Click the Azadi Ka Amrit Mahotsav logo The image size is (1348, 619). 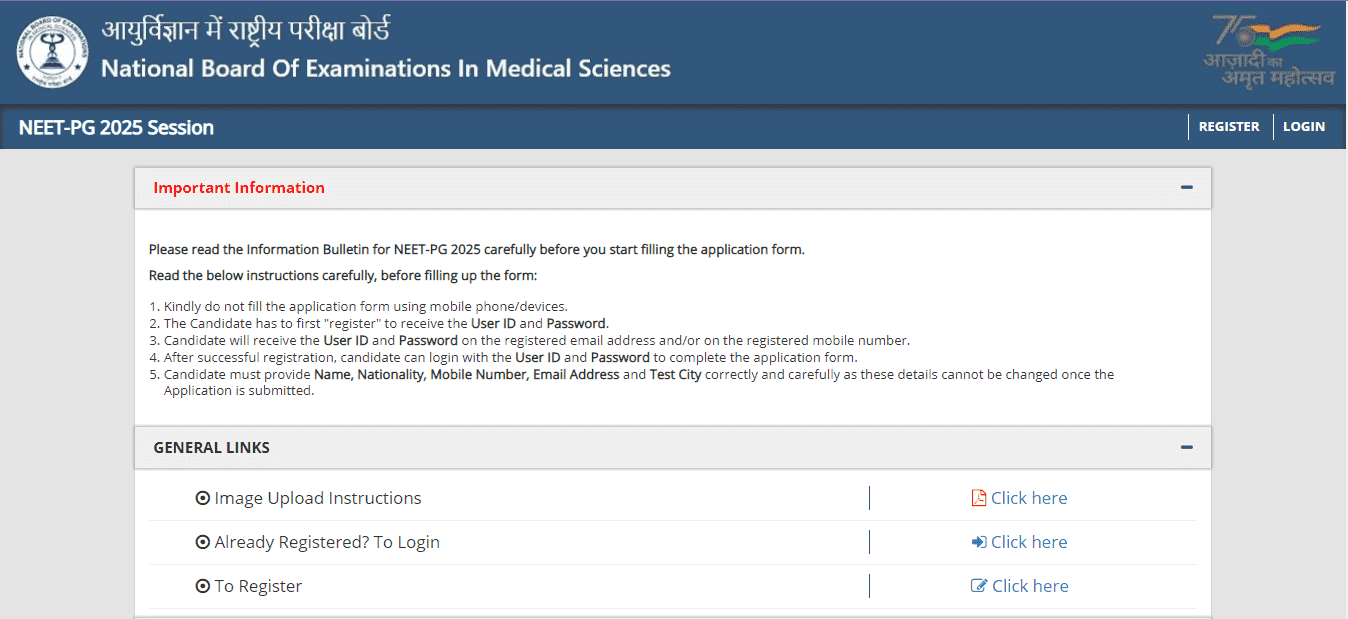click(1268, 52)
